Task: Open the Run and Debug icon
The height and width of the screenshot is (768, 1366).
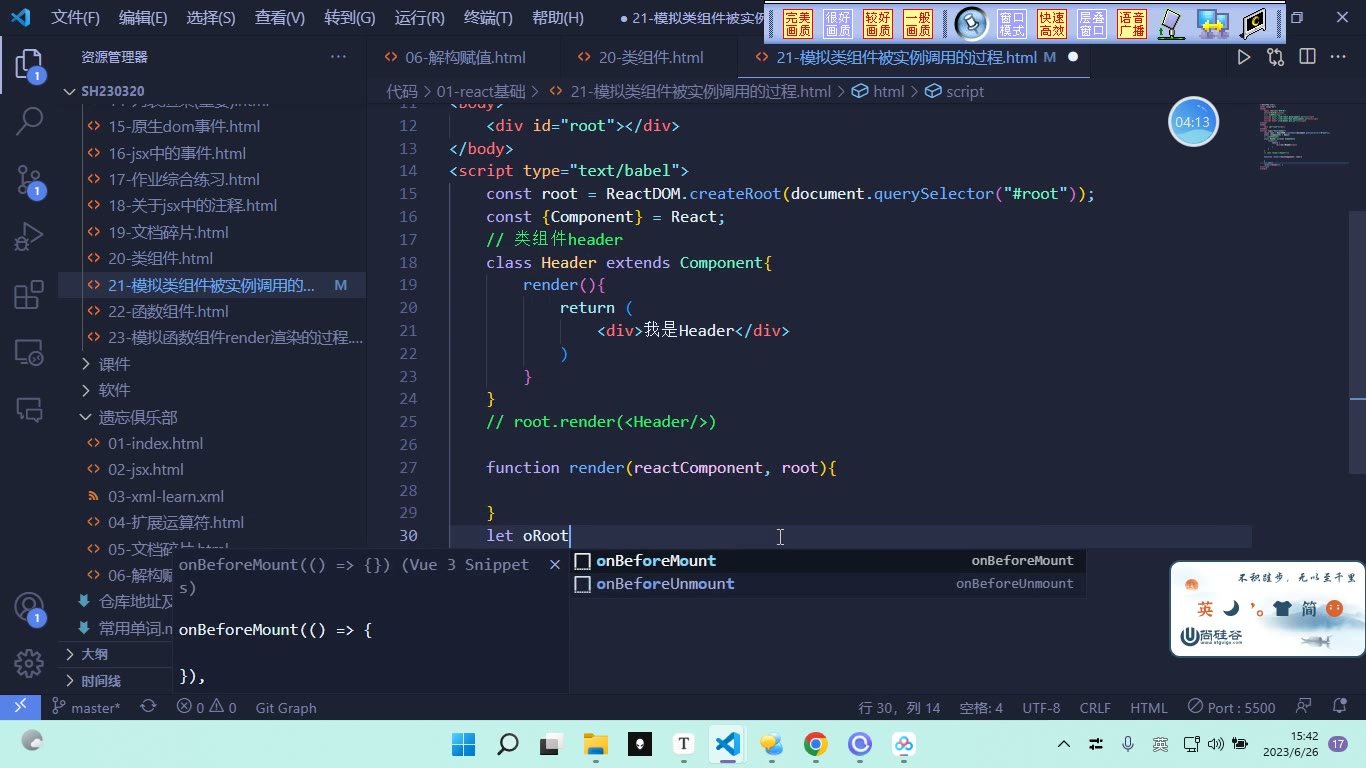Action: pyautogui.click(x=29, y=237)
